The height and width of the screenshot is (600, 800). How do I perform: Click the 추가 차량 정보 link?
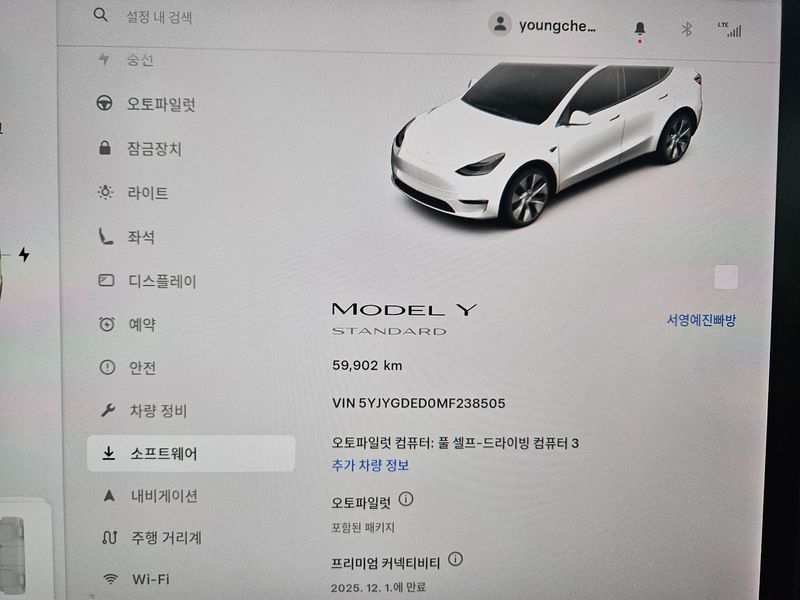click(x=370, y=465)
